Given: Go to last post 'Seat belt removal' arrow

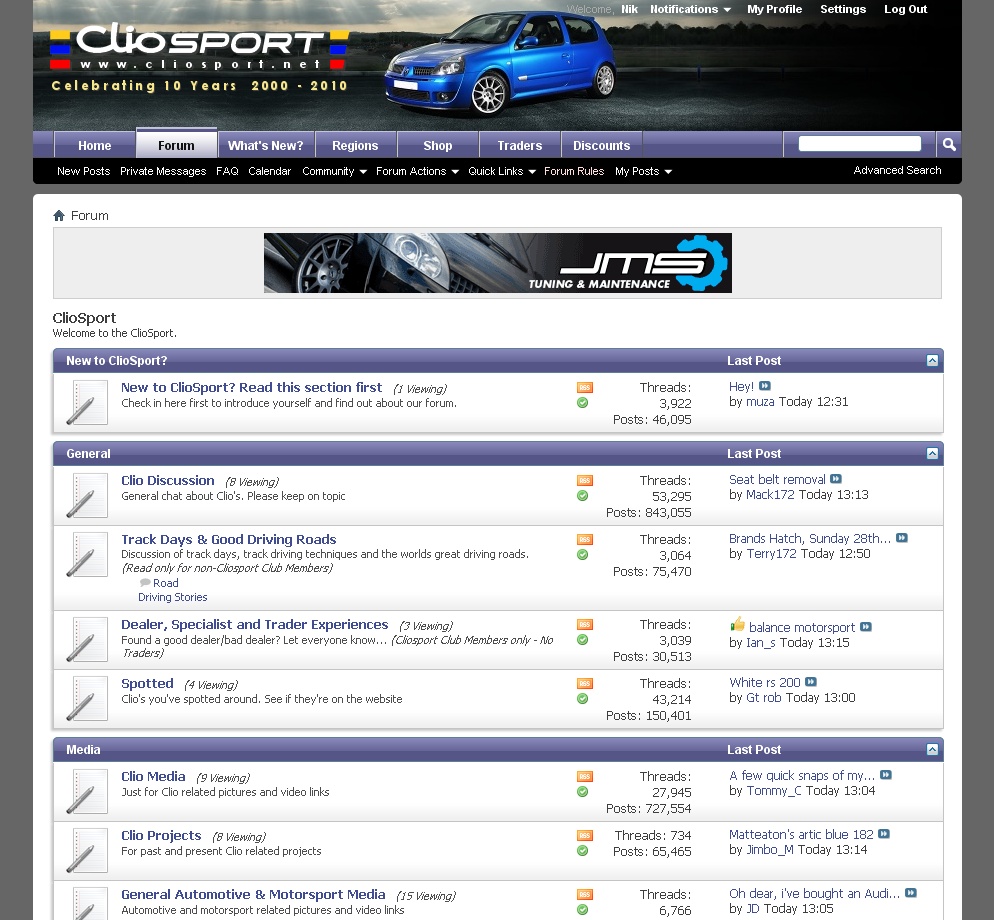Looking at the screenshot, I should pyautogui.click(x=836, y=480).
